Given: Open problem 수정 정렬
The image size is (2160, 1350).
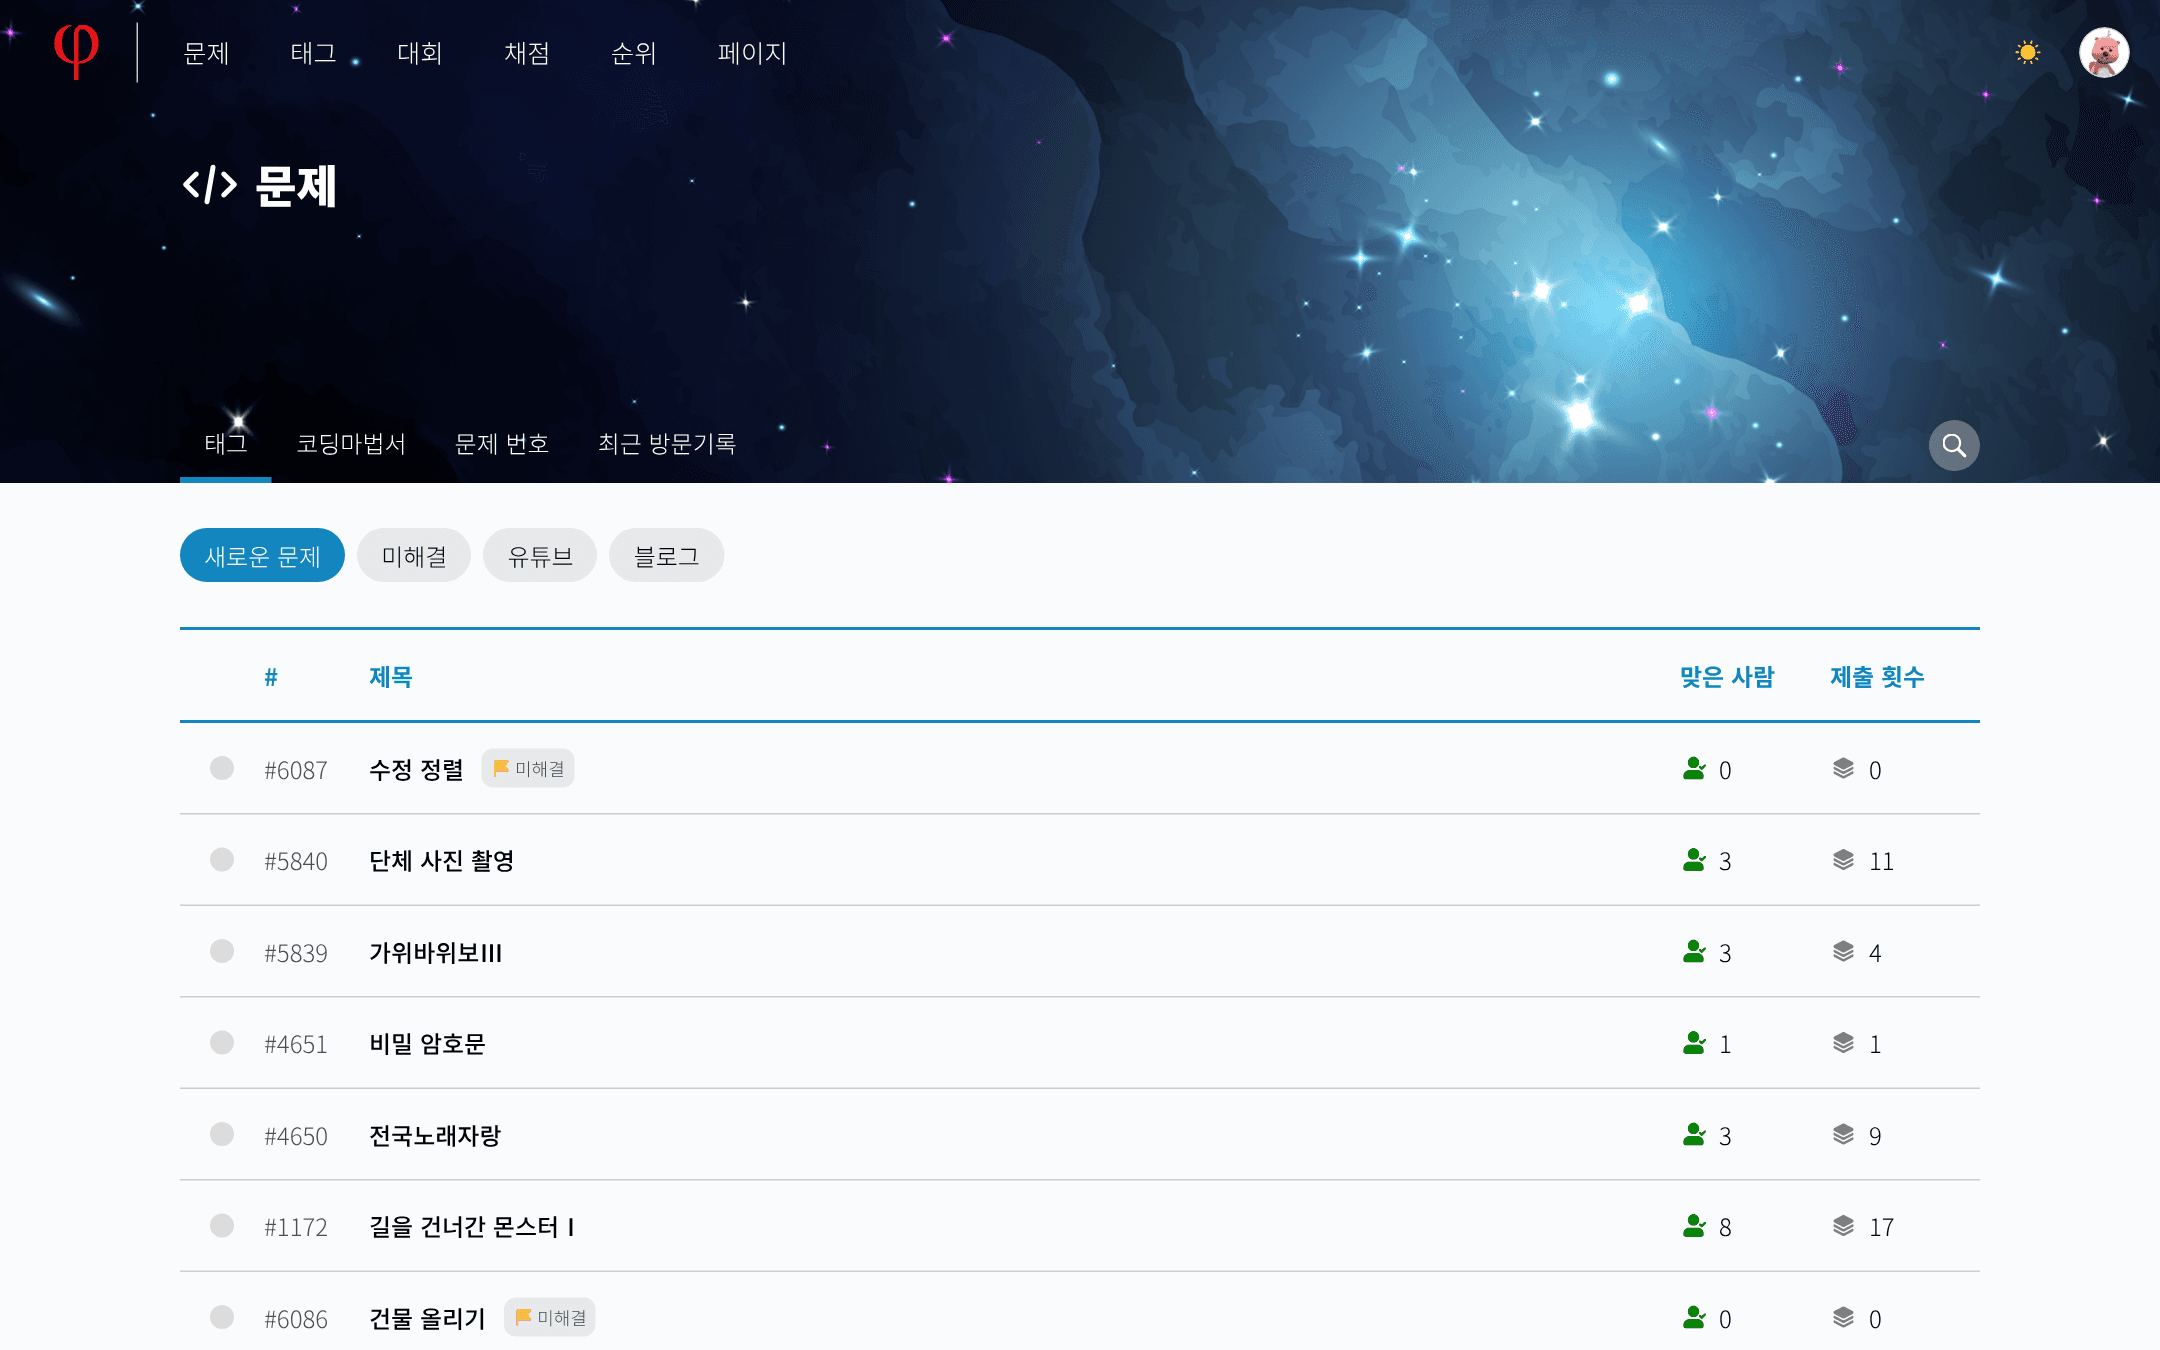Looking at the screenshot, I should click(416, 770).
